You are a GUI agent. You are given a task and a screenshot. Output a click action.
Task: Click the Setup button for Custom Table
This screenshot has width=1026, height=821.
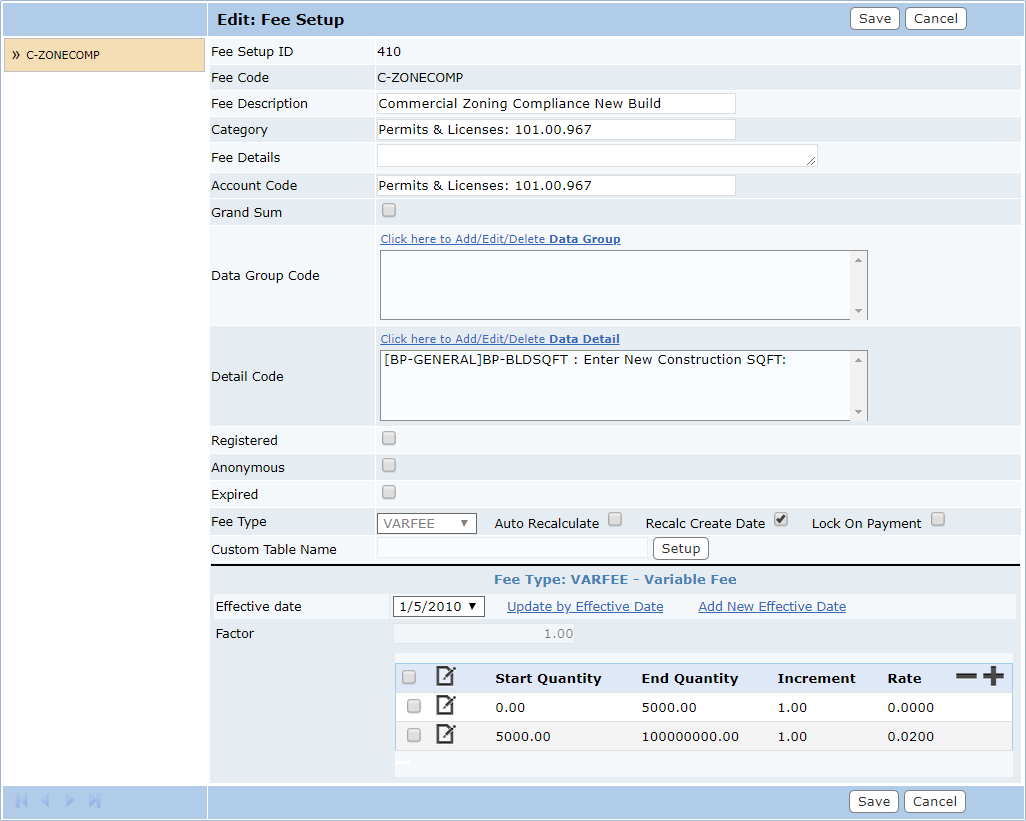[x=680, y=549]
